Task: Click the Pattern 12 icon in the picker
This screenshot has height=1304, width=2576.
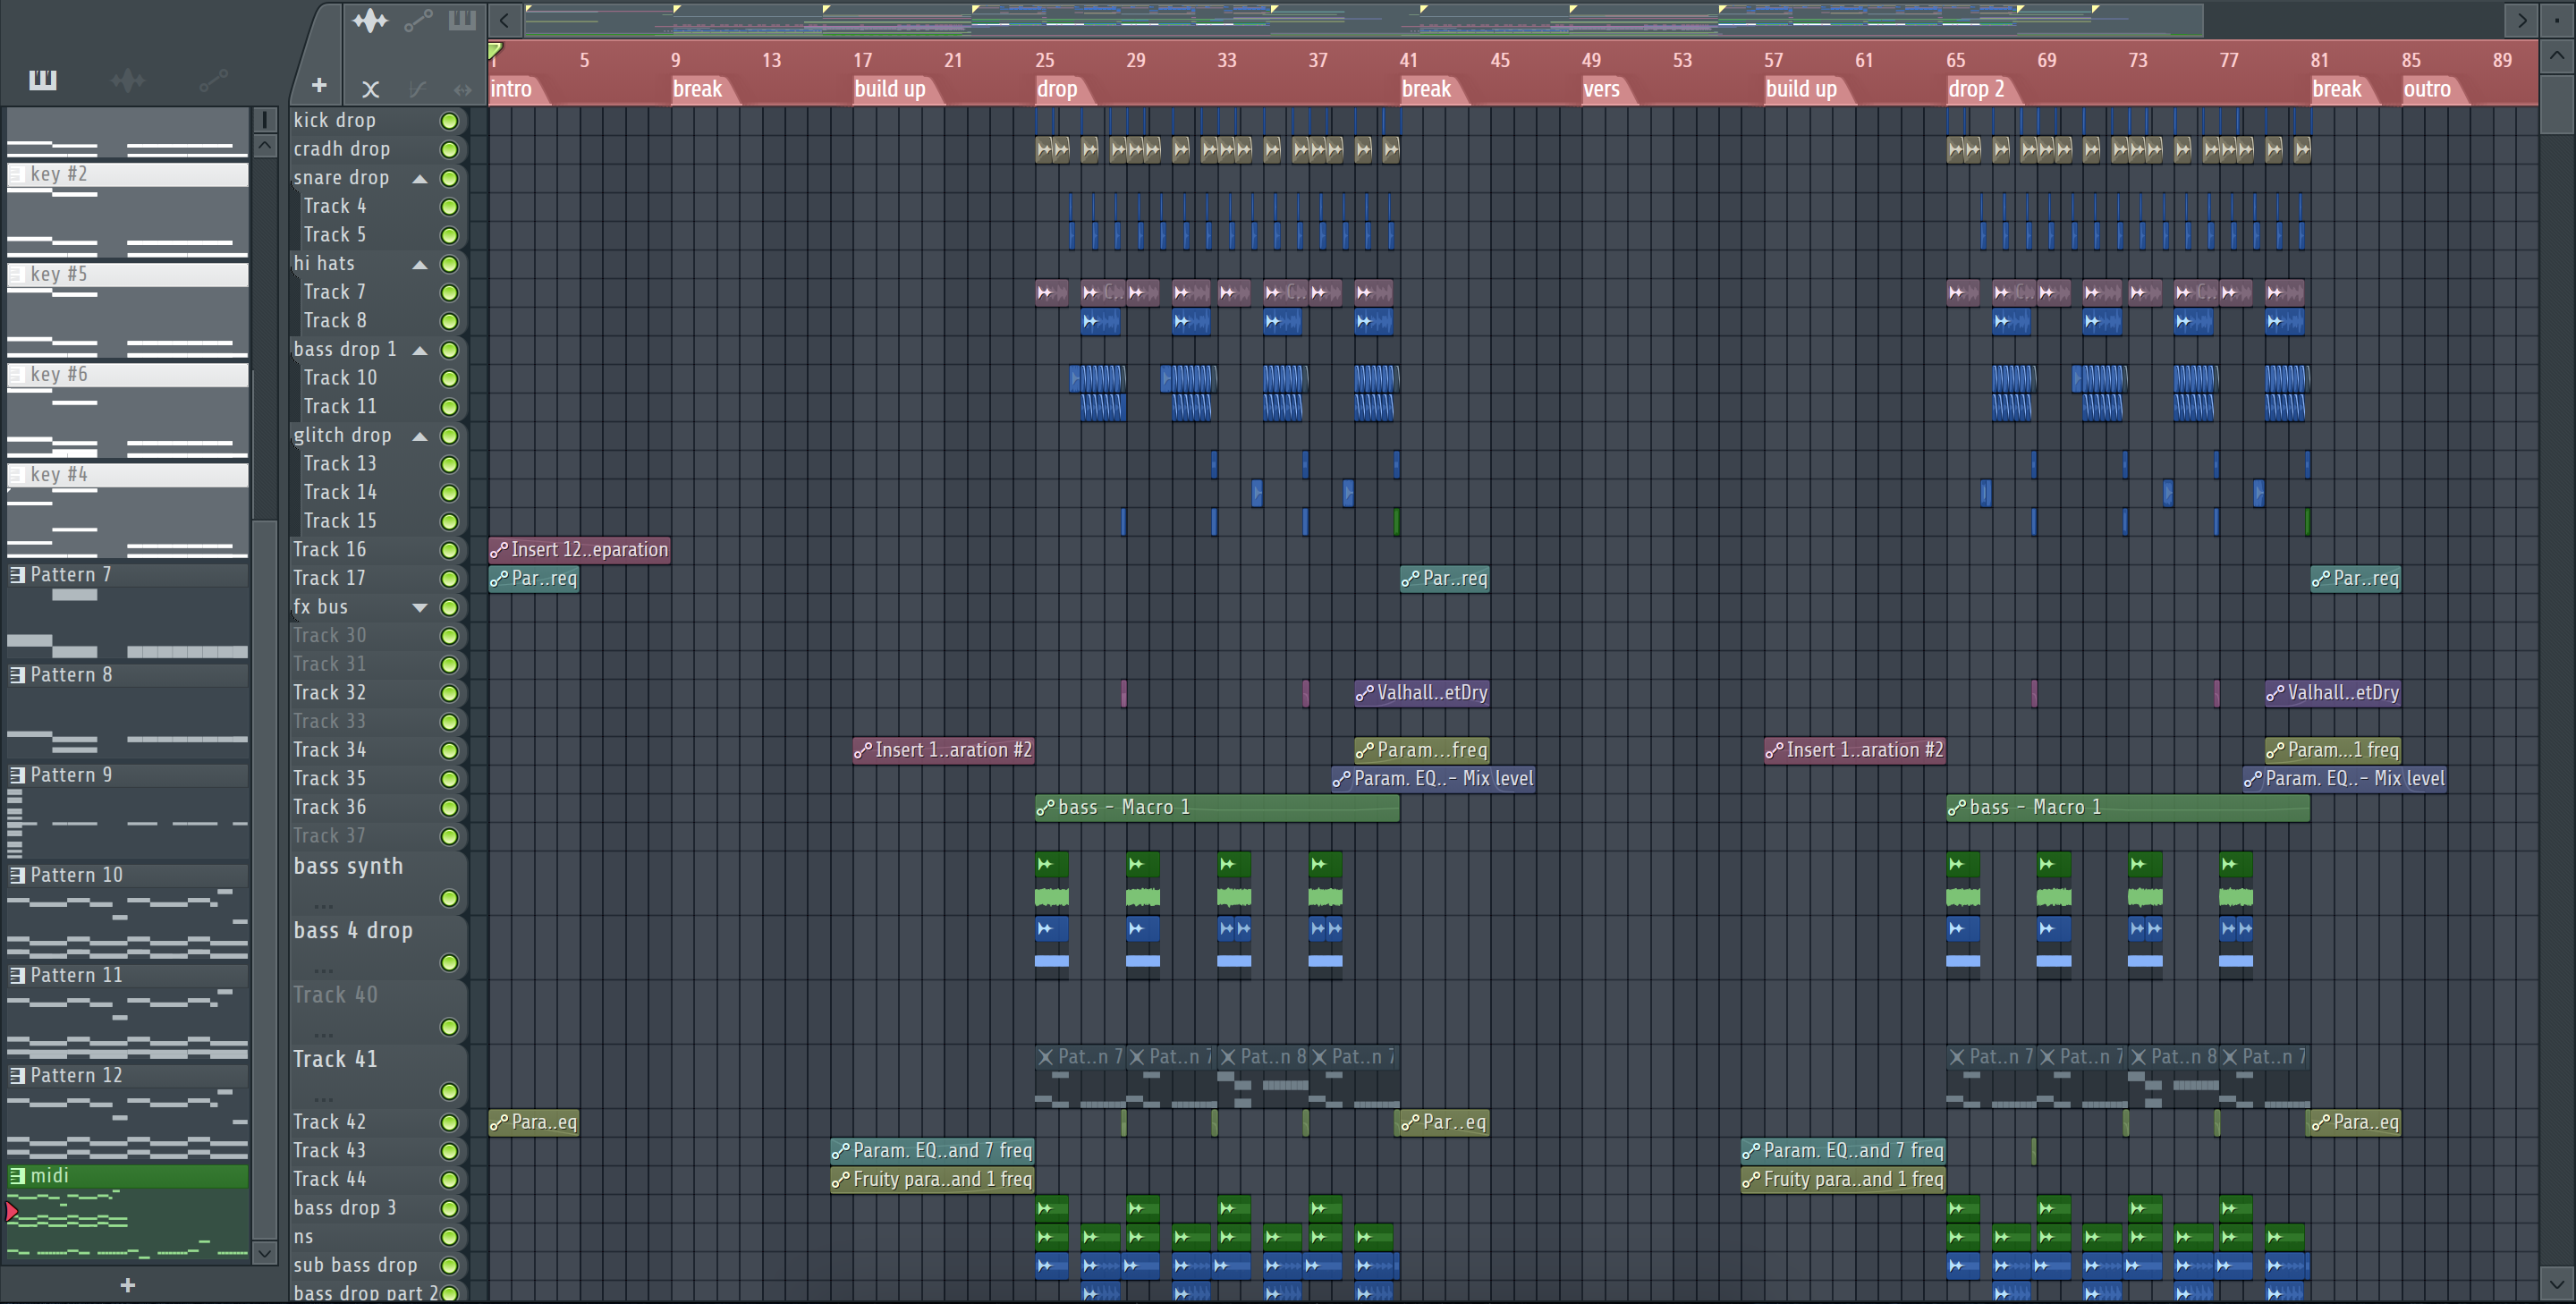Action: coord(17,1076)
